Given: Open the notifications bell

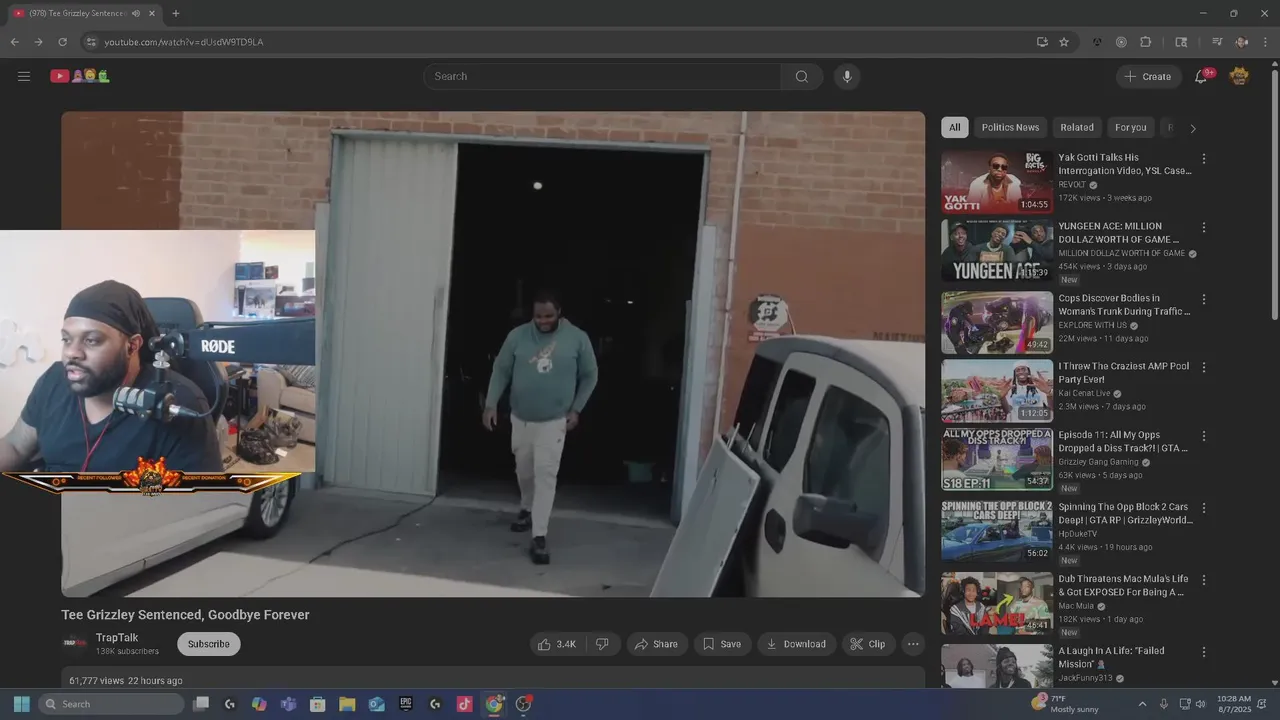Looking at the screenshot, I should pos(1202,76).
